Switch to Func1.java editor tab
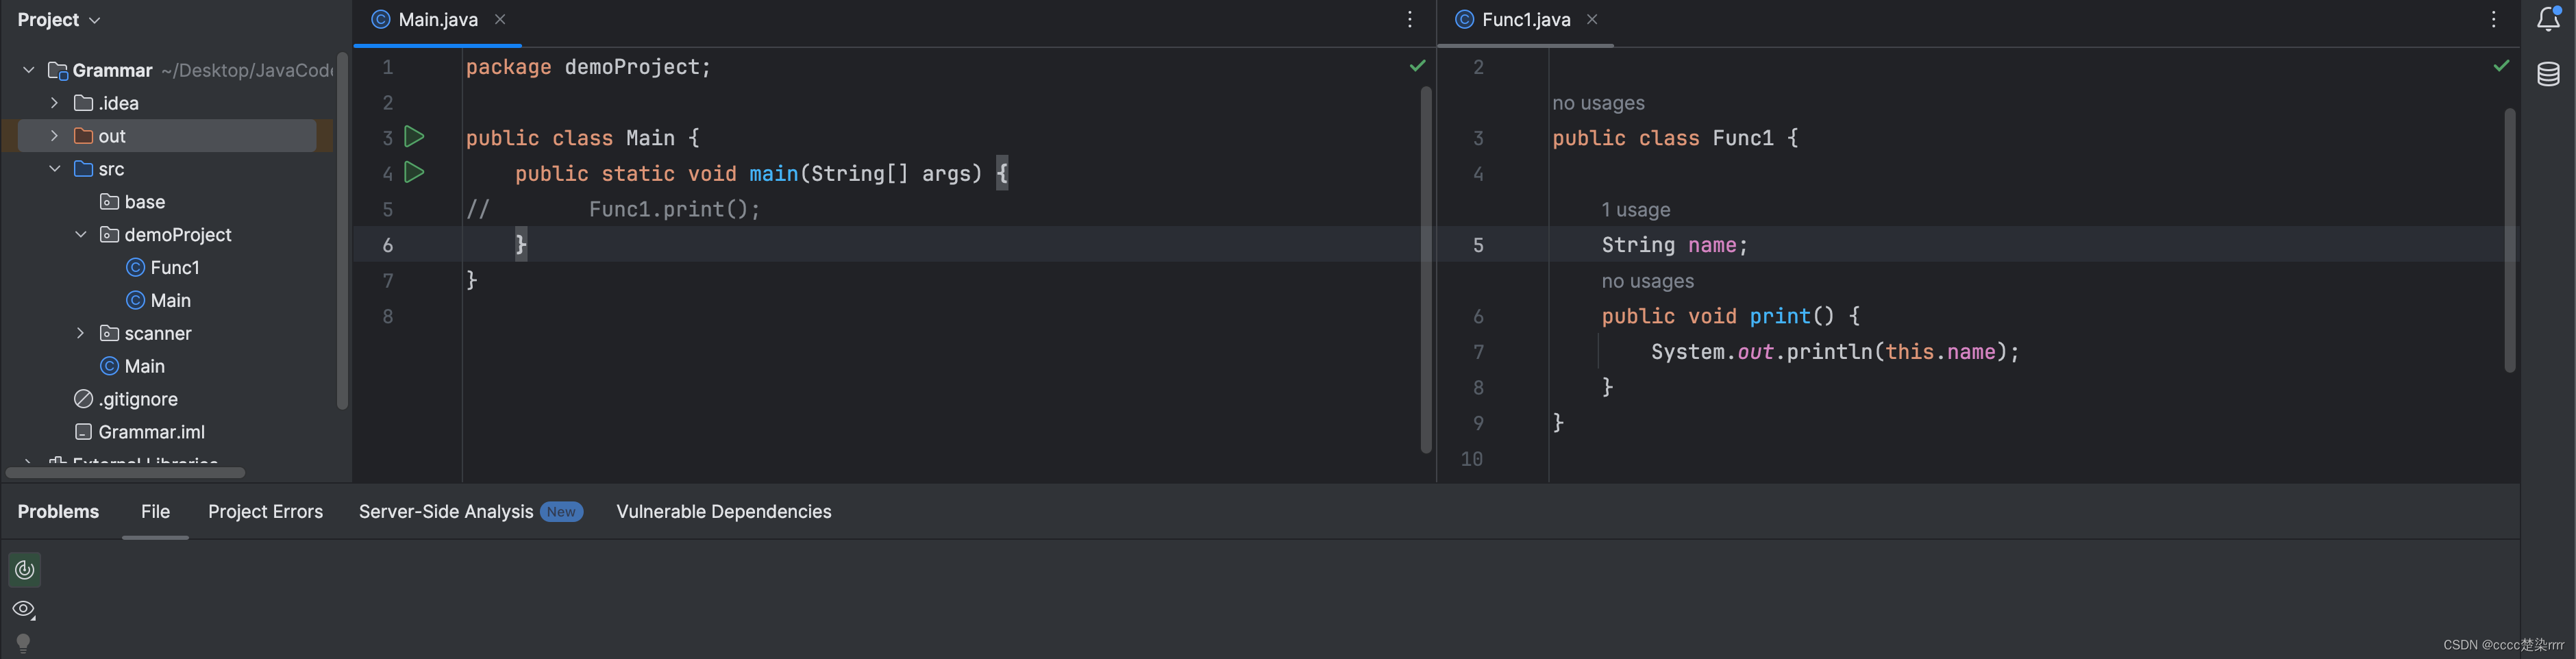Image resolution: width=2576 pixels, height=659 pixels. [x=1526, y=20]
